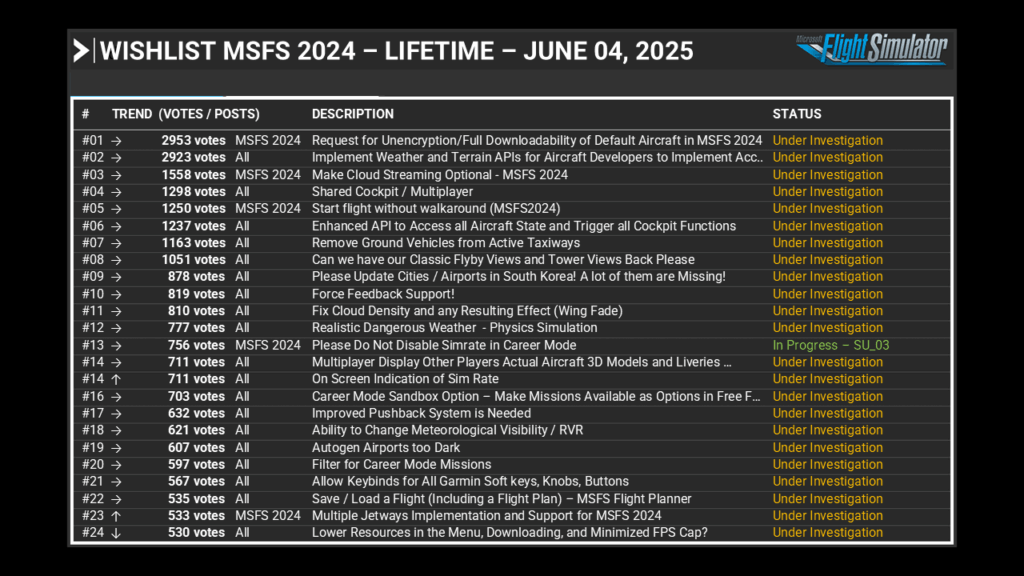Click the up trend arrow on row #23
This screenshot has width=1024, height=576.
click(116, 516)
